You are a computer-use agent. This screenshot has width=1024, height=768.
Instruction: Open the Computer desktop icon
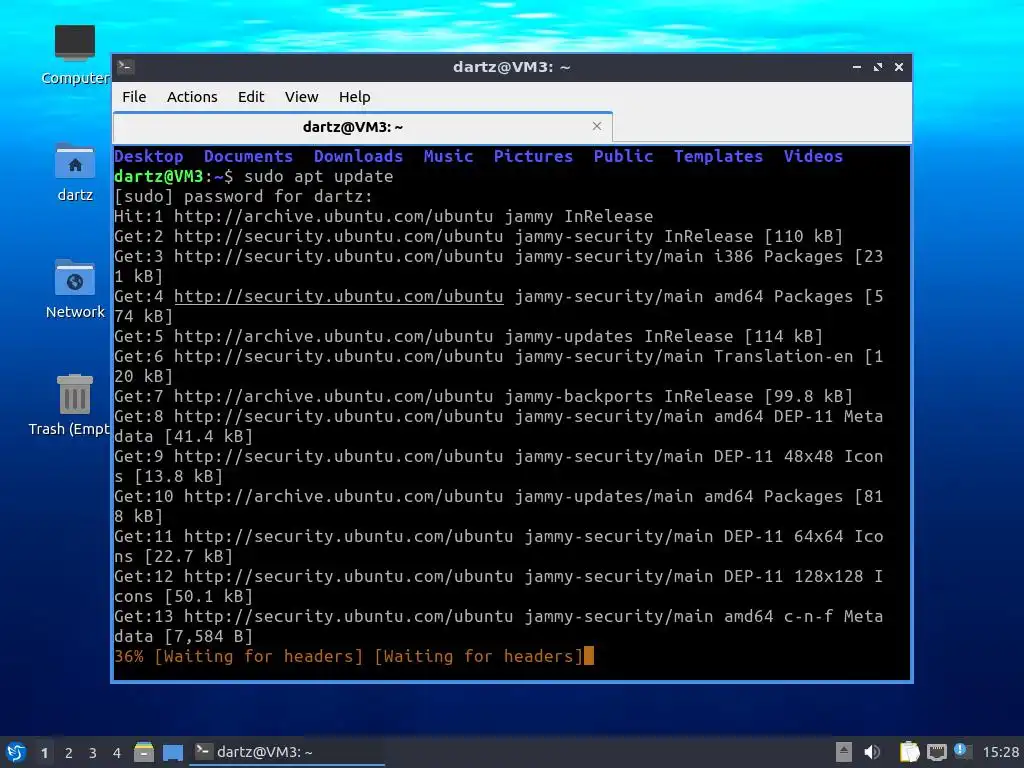point(74,54)
